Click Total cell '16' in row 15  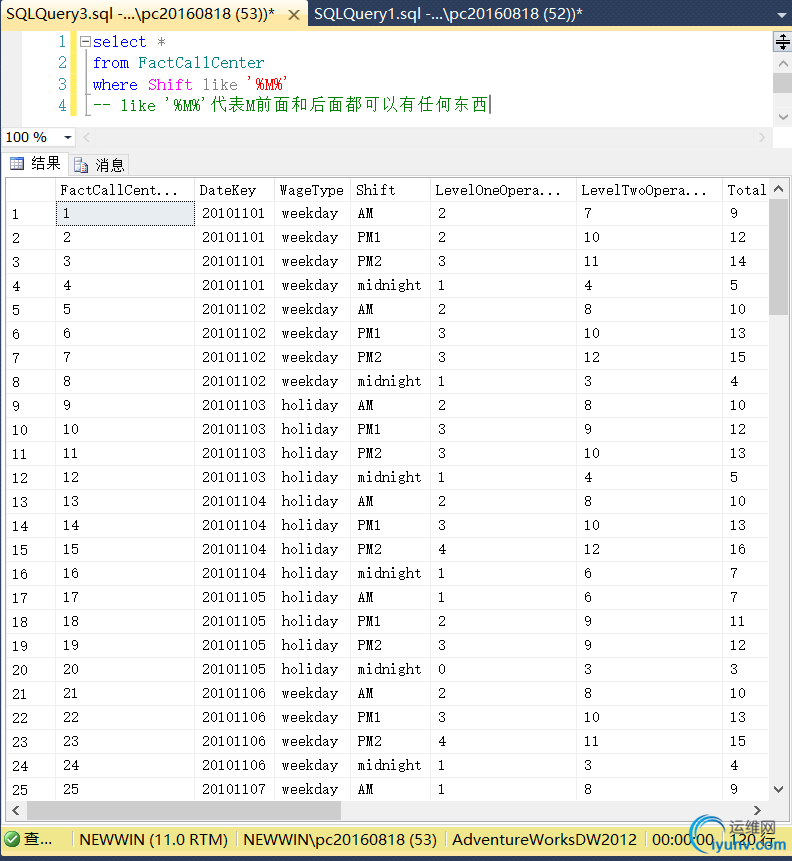(x=745, y=549)
